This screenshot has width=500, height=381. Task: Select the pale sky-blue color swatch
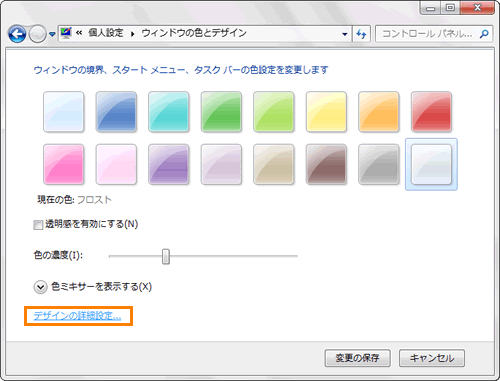[x=64, y=112]
